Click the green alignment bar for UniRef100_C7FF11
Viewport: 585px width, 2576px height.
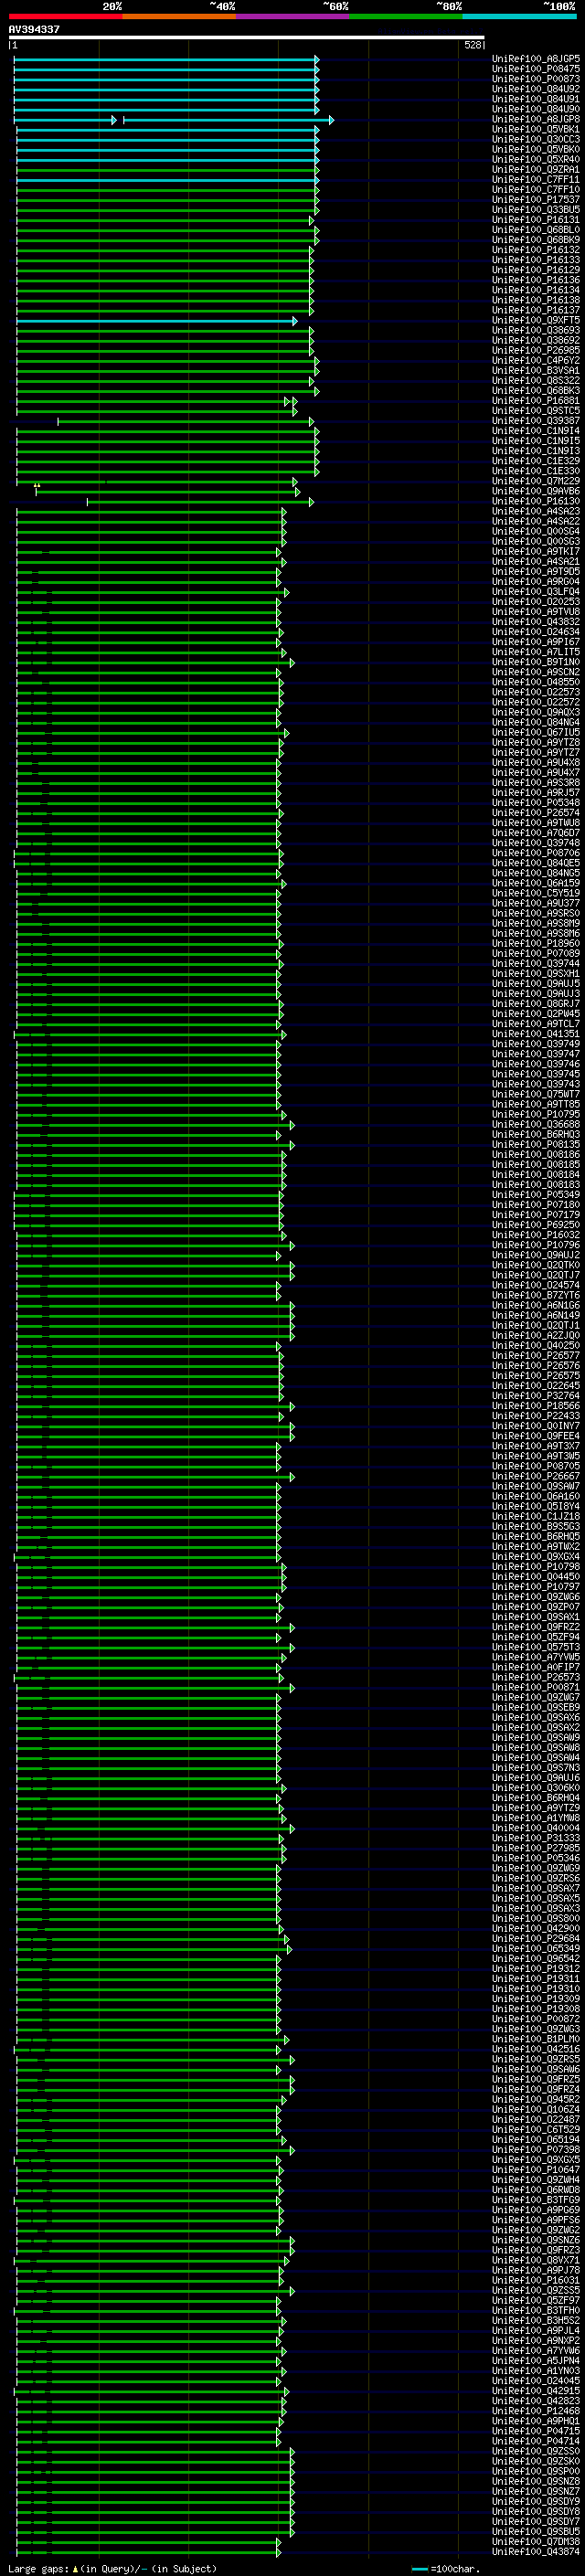(x=166, y=180)
